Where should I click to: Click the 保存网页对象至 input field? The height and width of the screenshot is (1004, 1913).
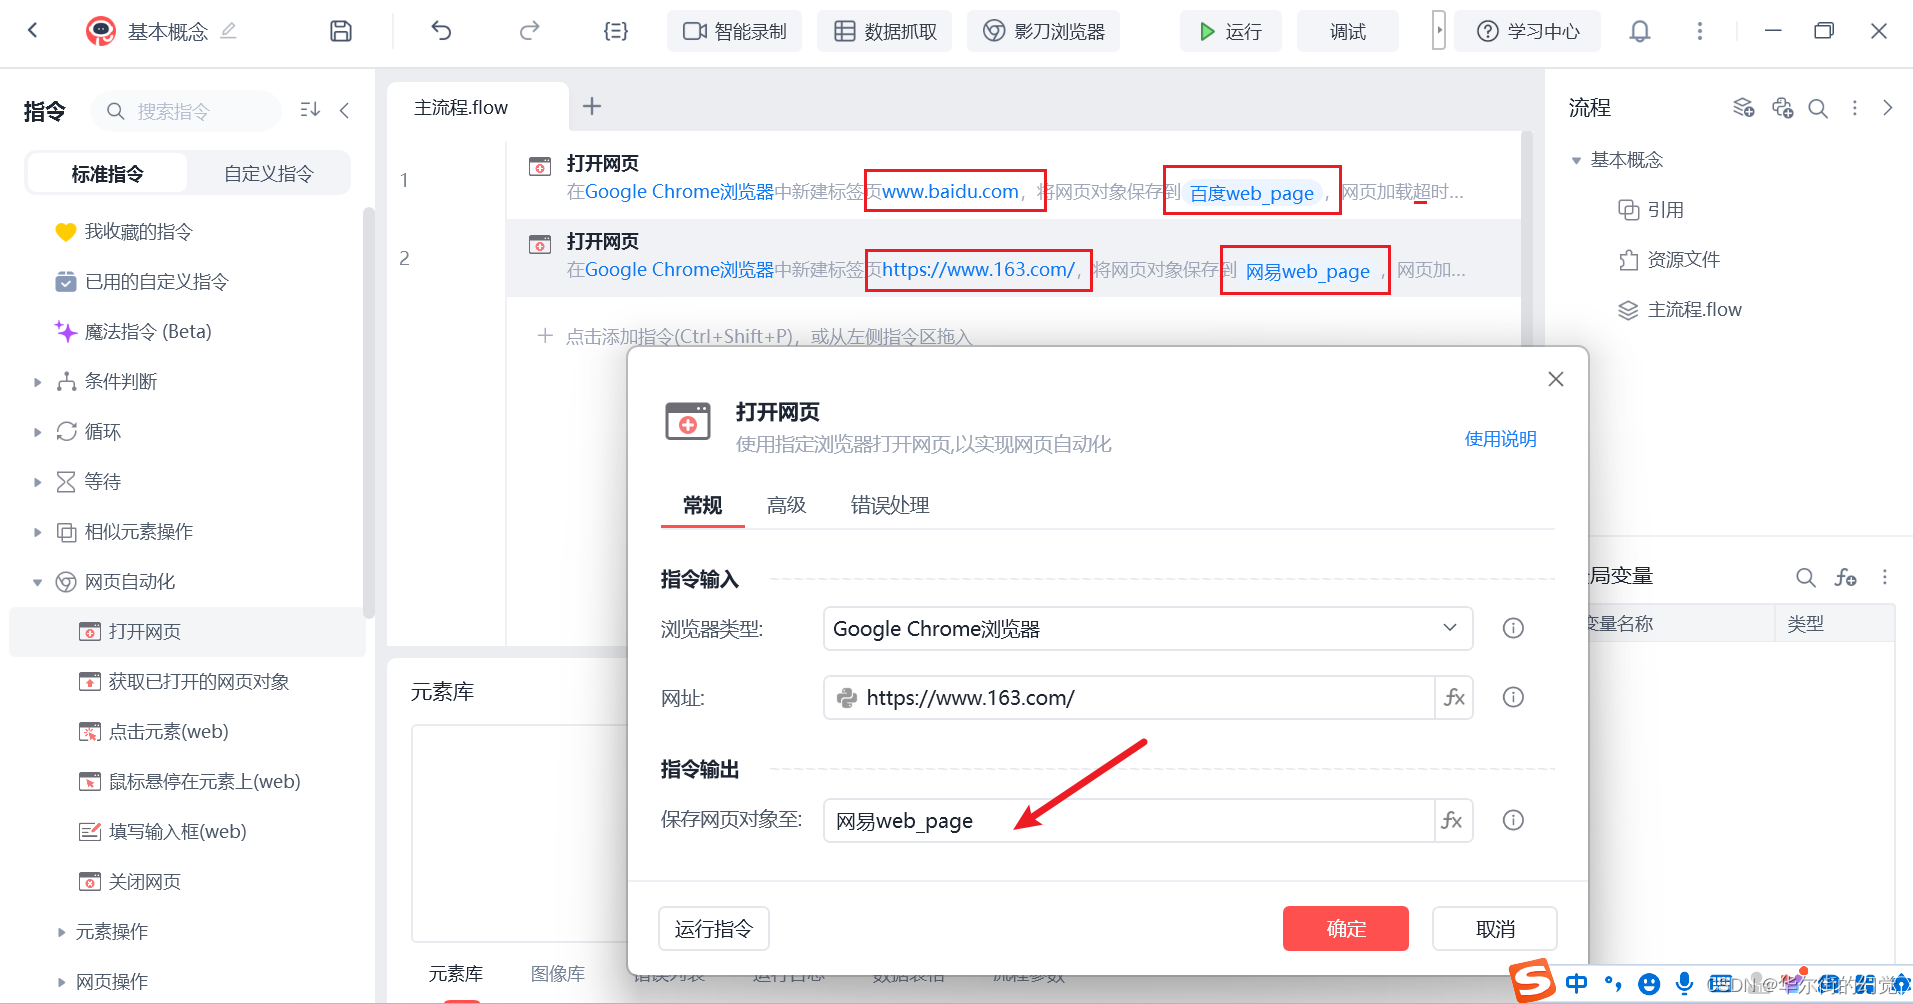coord(1130,820)
